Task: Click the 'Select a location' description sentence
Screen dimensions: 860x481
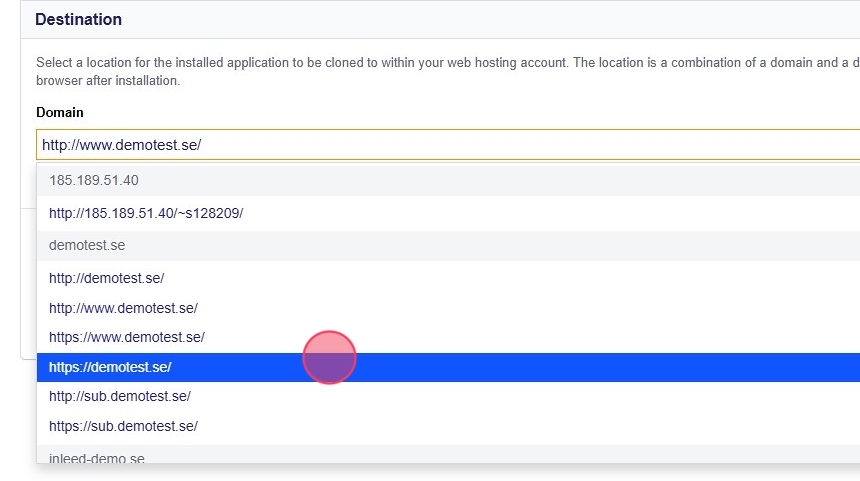Action: point(200,62)
